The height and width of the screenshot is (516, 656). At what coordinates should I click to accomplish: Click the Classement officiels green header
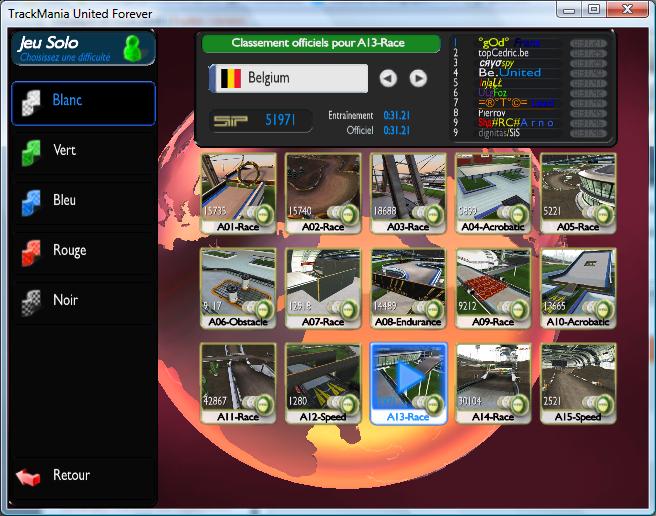[x=320, y=44]
